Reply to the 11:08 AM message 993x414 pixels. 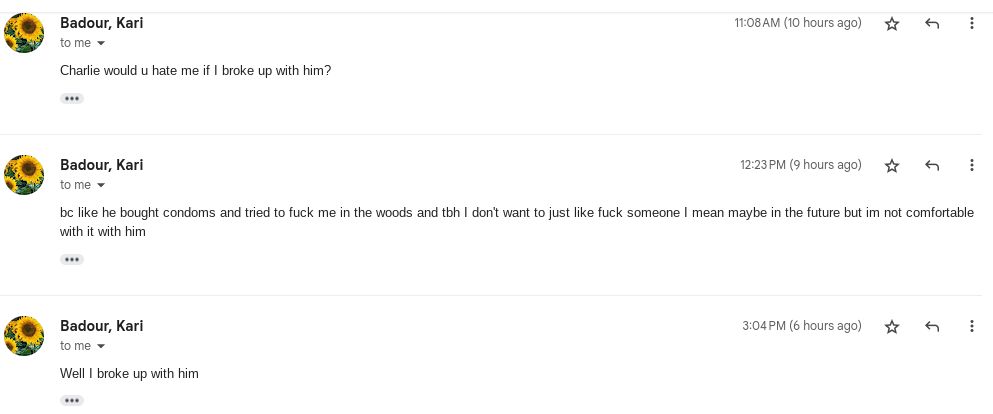(932, 23)
